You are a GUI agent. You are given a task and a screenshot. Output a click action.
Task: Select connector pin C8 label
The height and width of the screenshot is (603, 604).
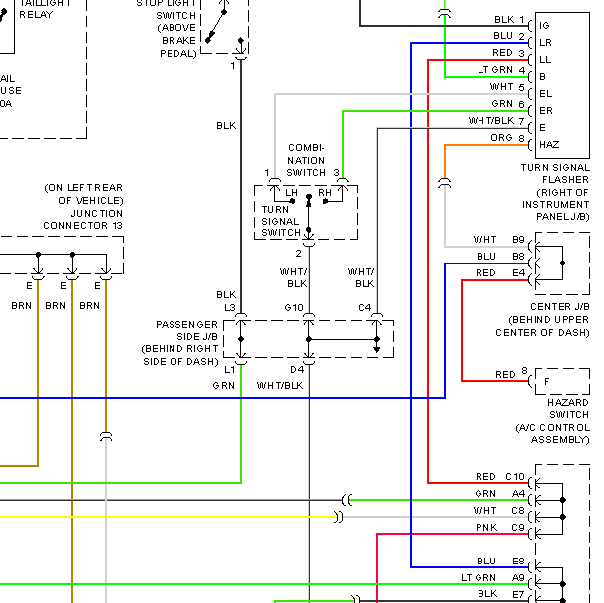518,511
